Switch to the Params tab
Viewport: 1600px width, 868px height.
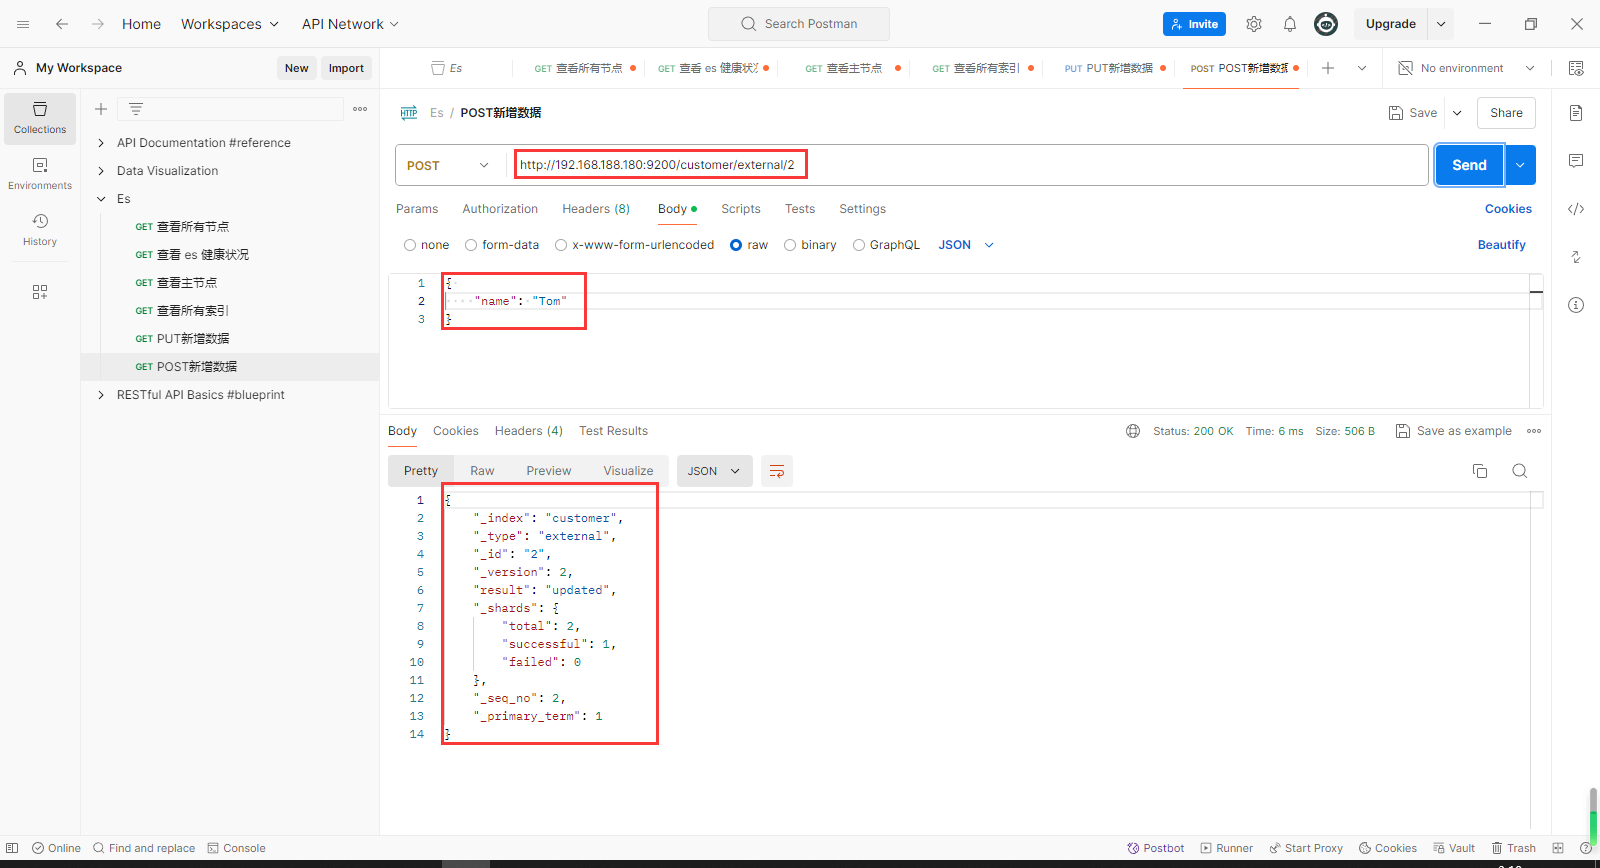[417, 209]
